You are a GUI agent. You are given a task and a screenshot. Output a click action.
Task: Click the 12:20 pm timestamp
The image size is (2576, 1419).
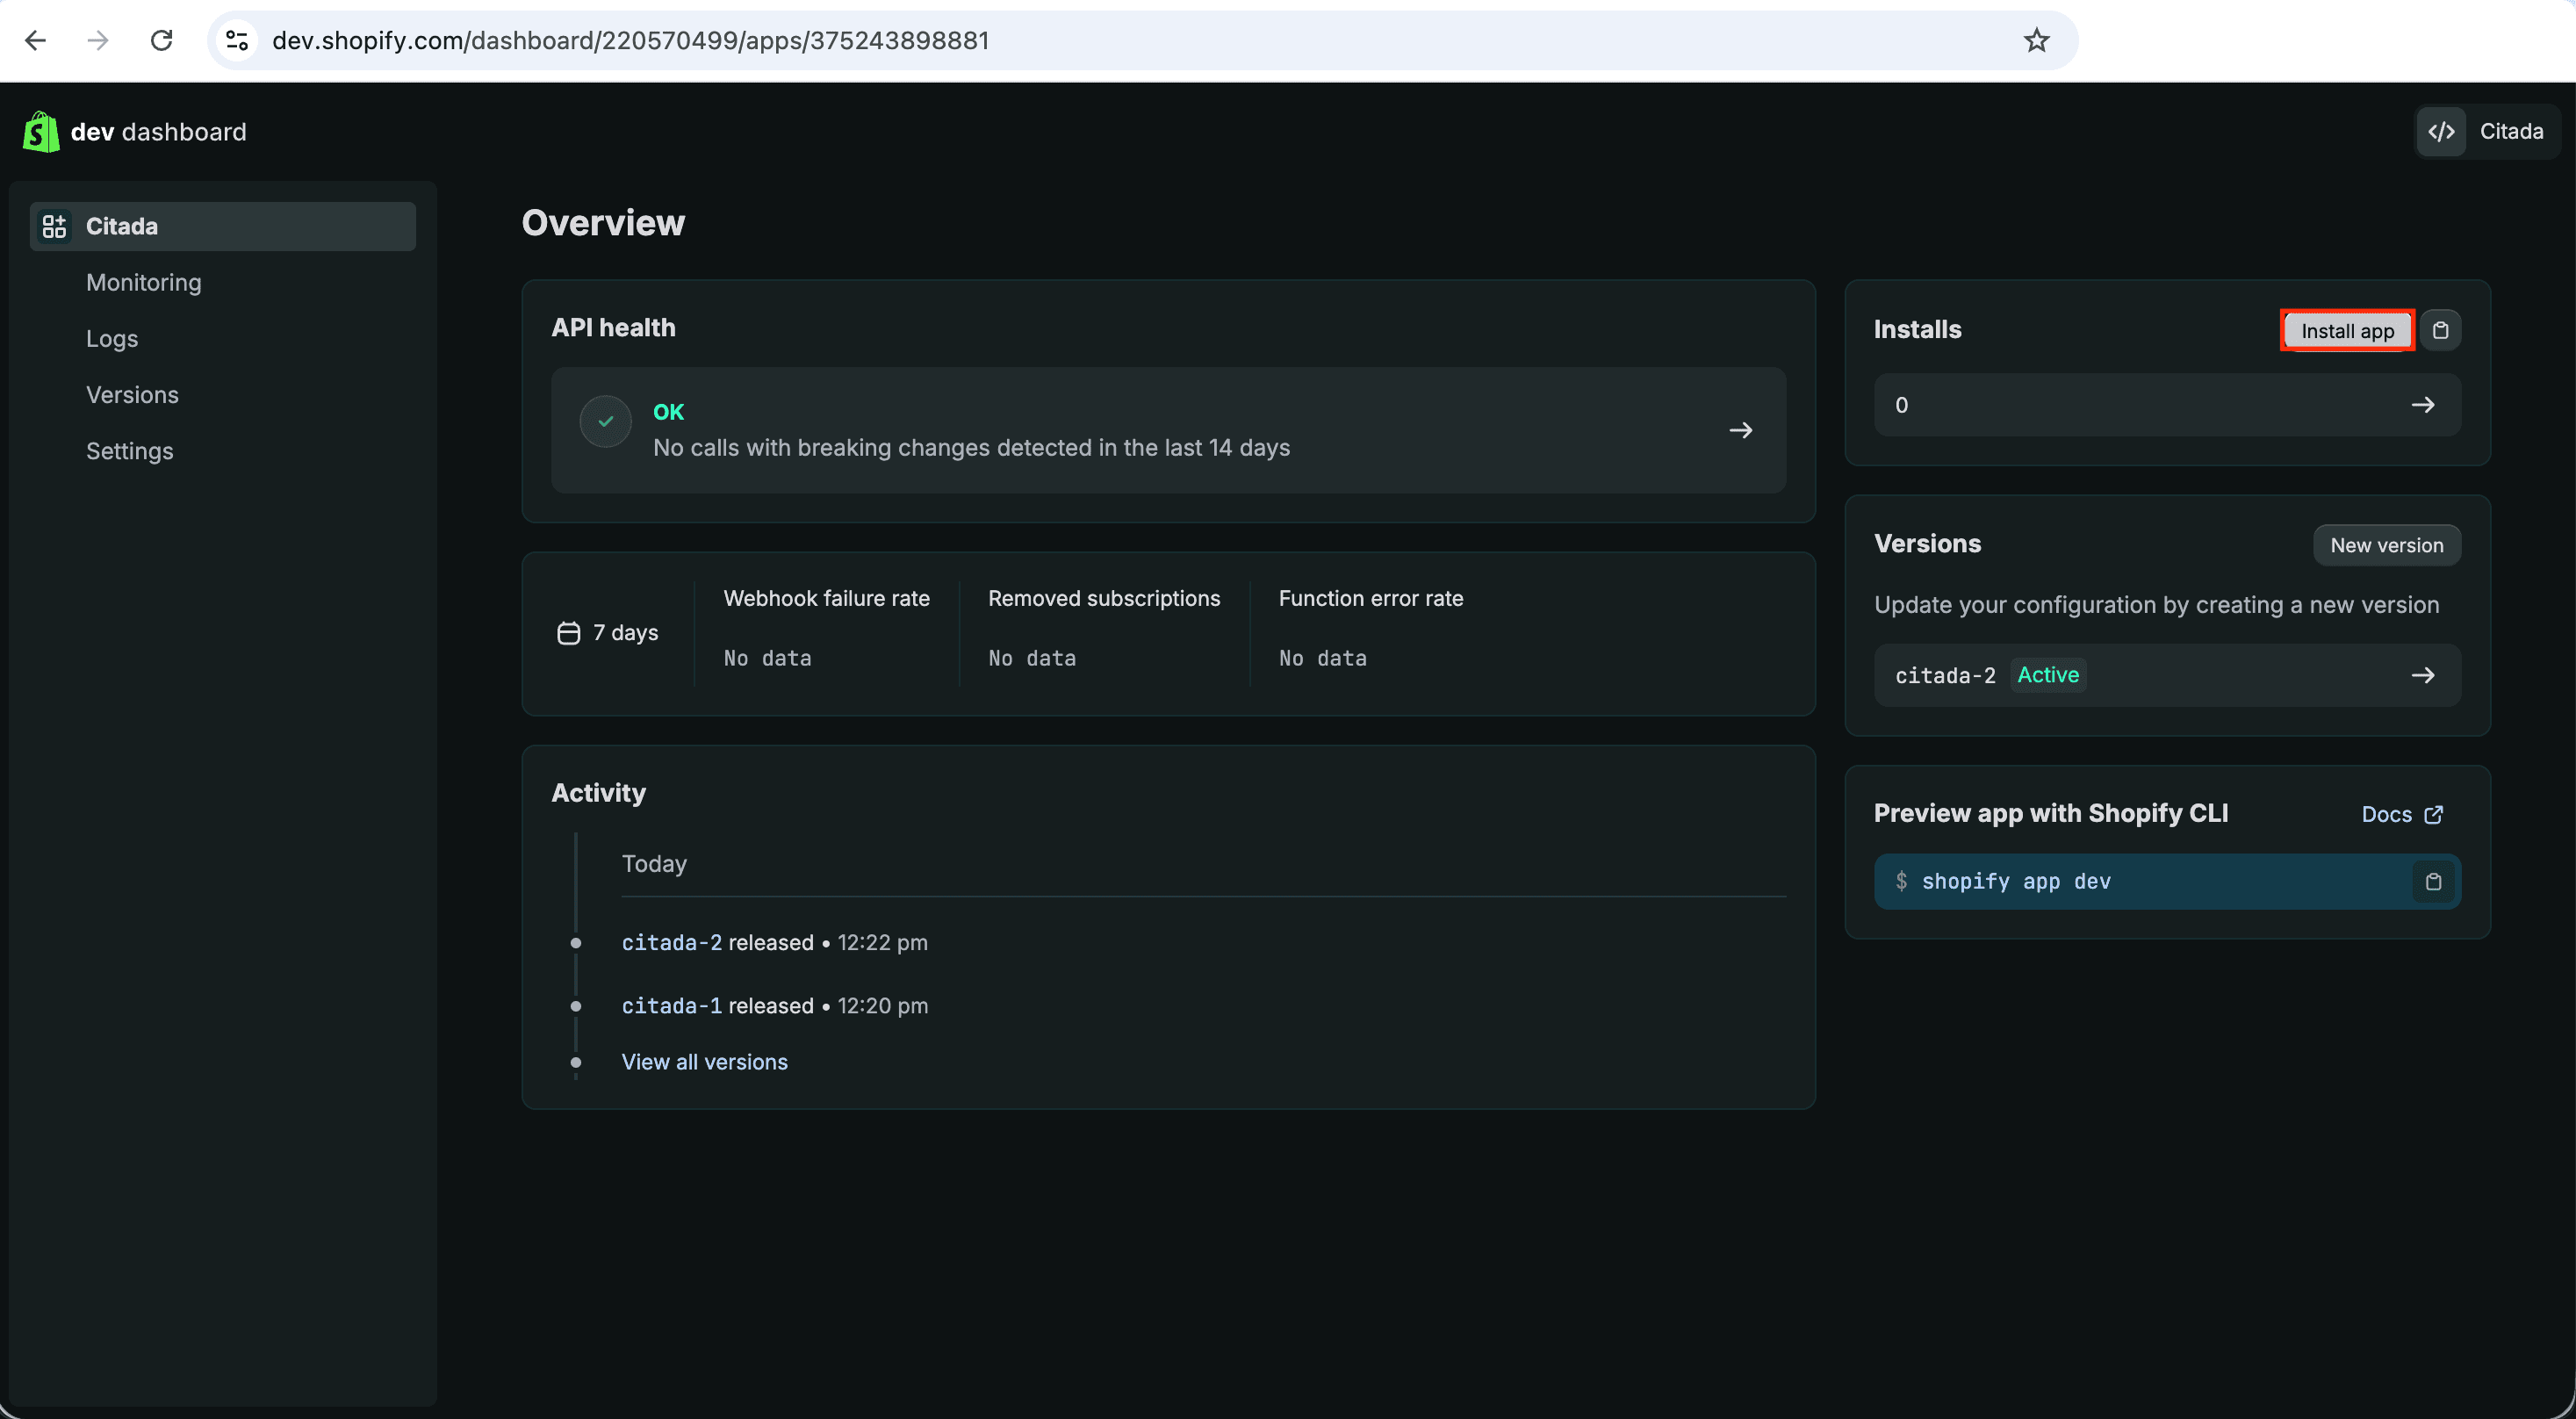coord(882,1006)
